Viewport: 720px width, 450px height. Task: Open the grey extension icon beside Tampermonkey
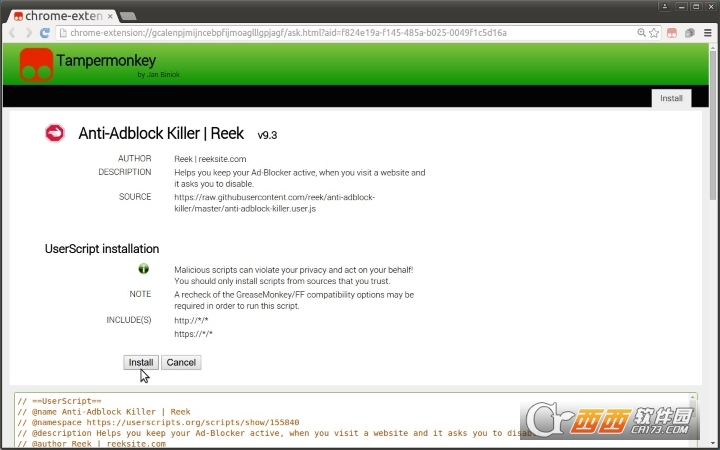click(x=690, y=33)
